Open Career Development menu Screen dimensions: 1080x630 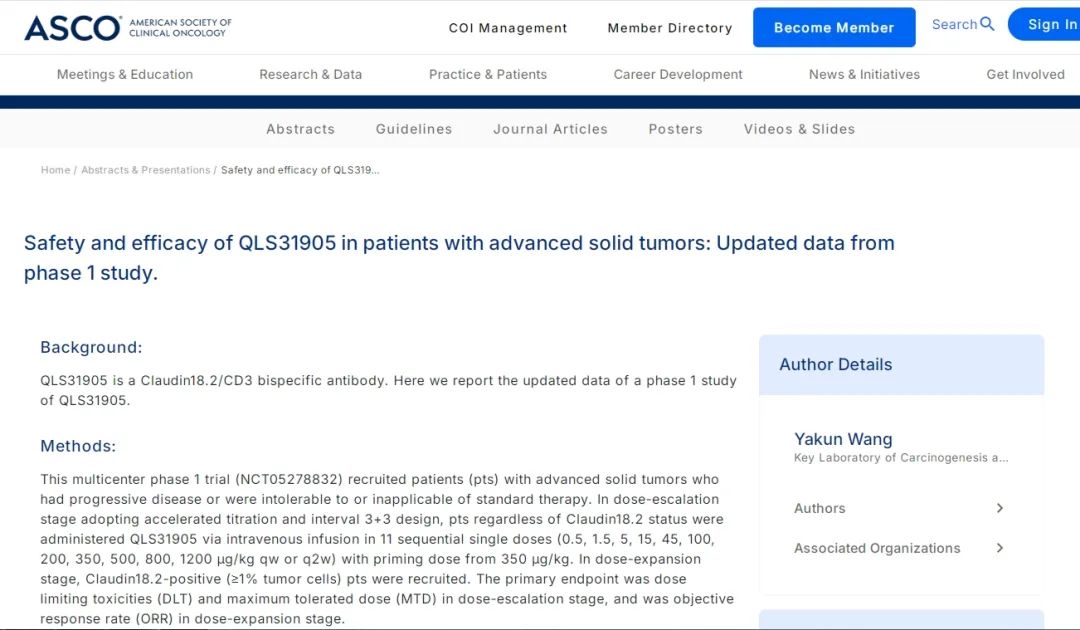678,74
